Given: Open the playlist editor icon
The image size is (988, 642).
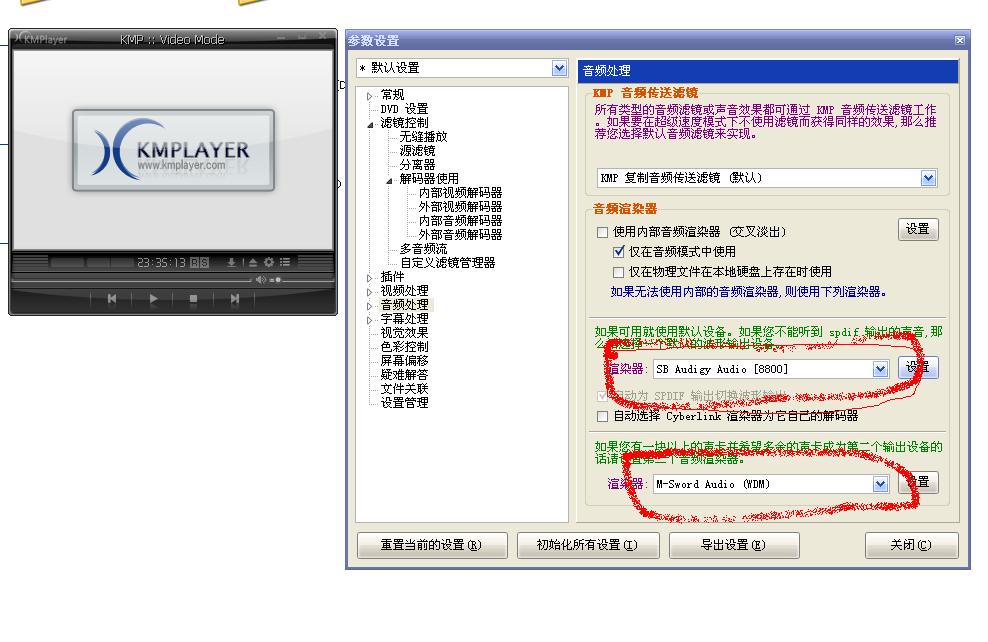Looking at the screenshot, I should (285, 262).
